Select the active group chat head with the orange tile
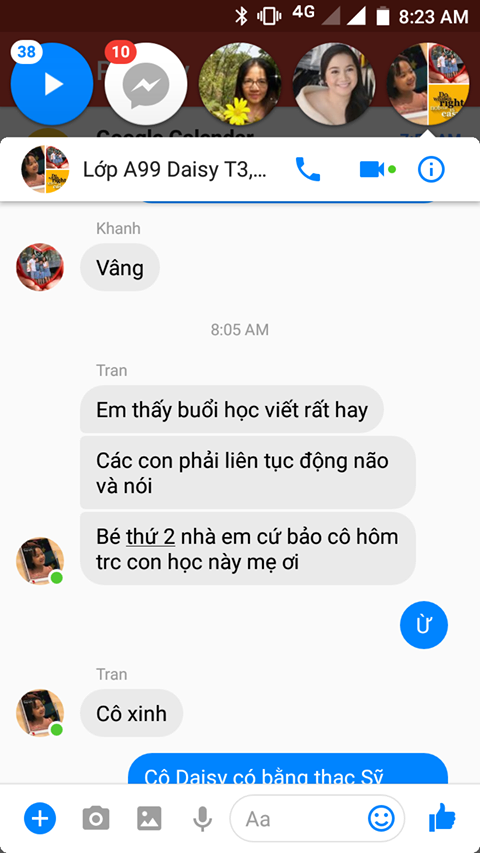The height and width of the screenshot is (853, 480). coord(428,84)
